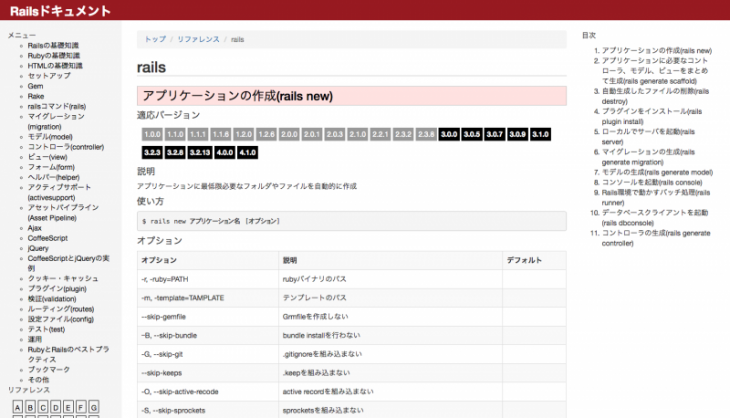730x418 pixels.
Task: Select reference index letter B
Action: [30, 407]
